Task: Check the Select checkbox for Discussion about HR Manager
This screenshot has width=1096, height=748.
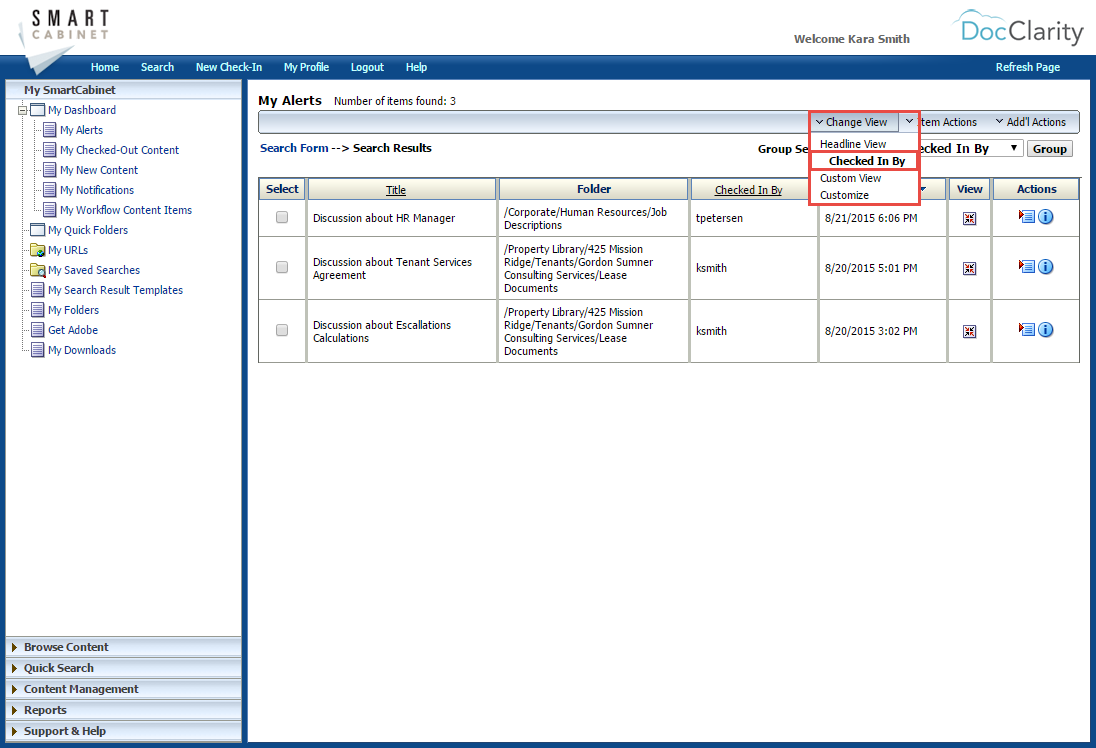Action: (x=281, y=216)
